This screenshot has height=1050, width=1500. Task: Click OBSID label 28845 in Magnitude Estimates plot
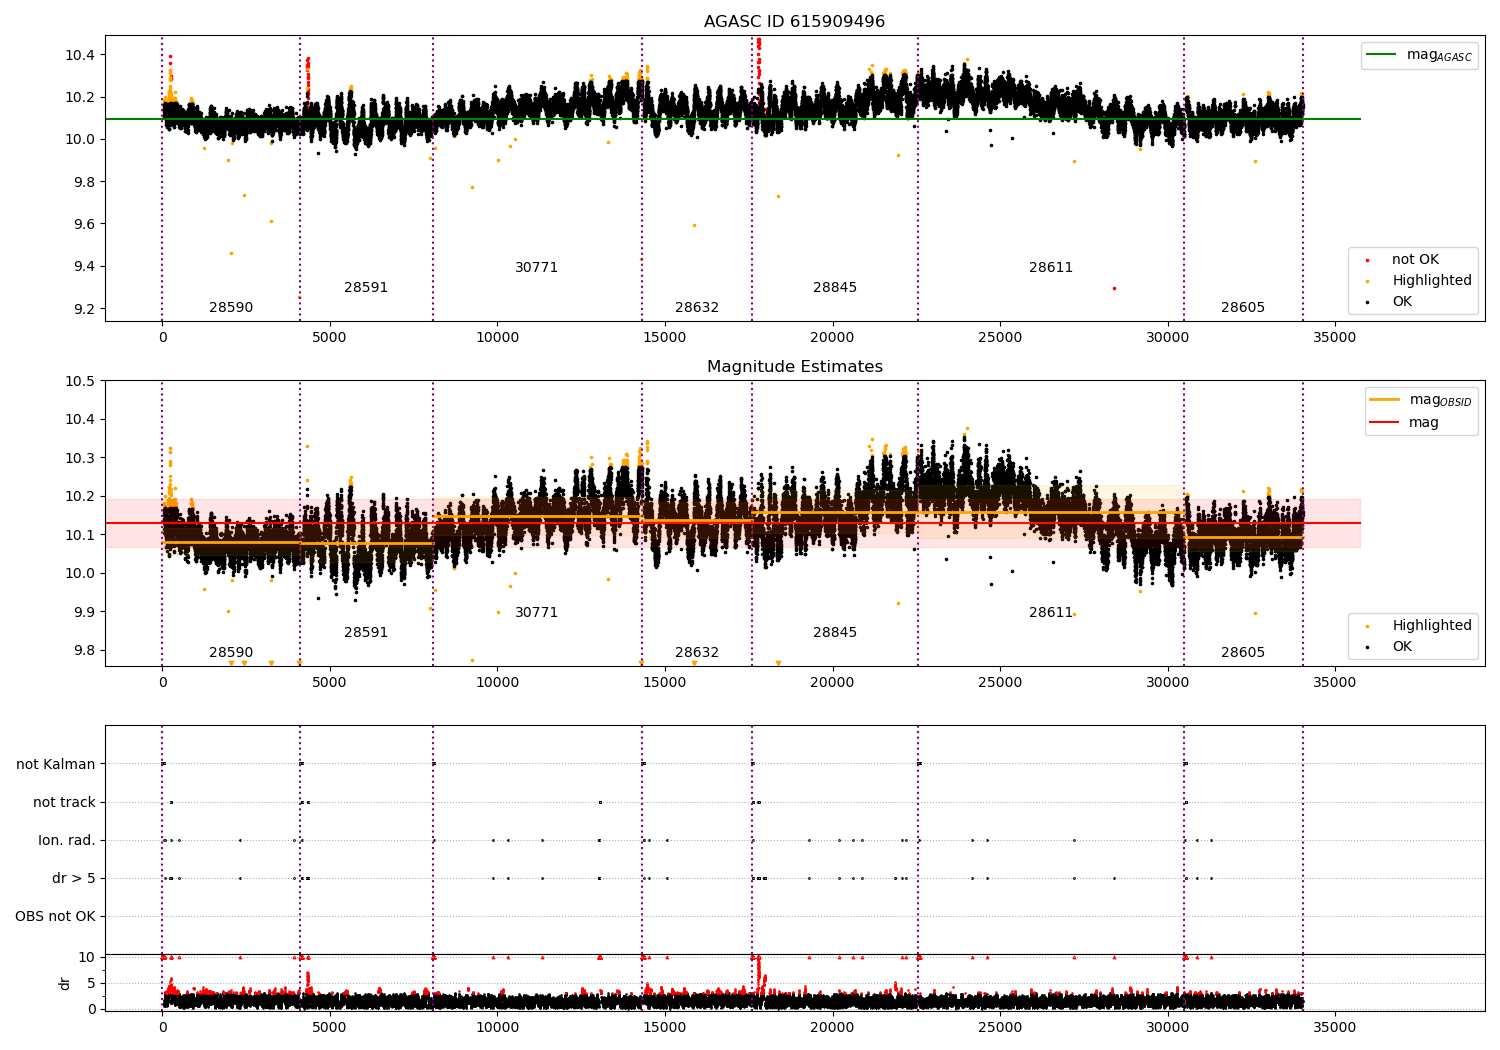click(x=835, y=633)
